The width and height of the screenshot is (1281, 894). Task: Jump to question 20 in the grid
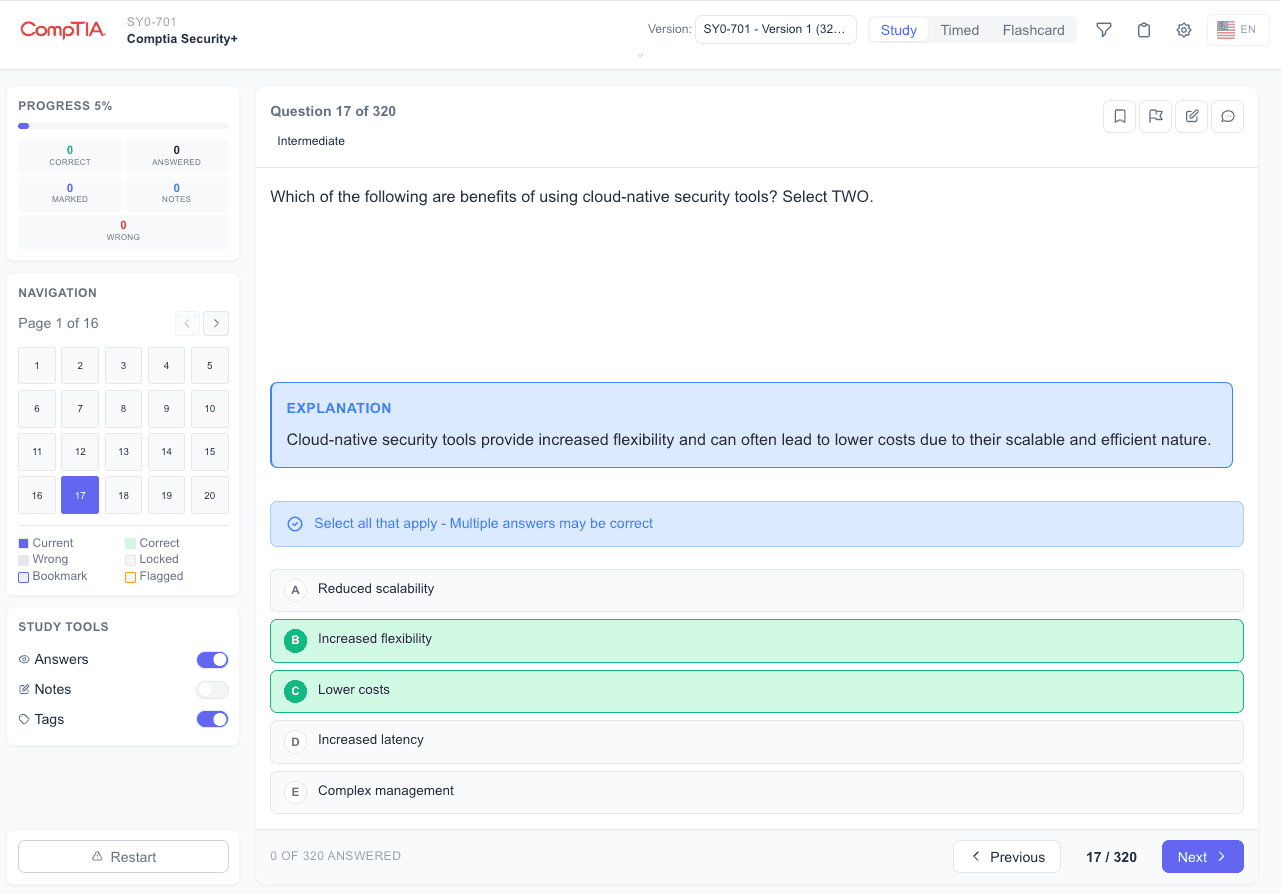tap(209, 494)
